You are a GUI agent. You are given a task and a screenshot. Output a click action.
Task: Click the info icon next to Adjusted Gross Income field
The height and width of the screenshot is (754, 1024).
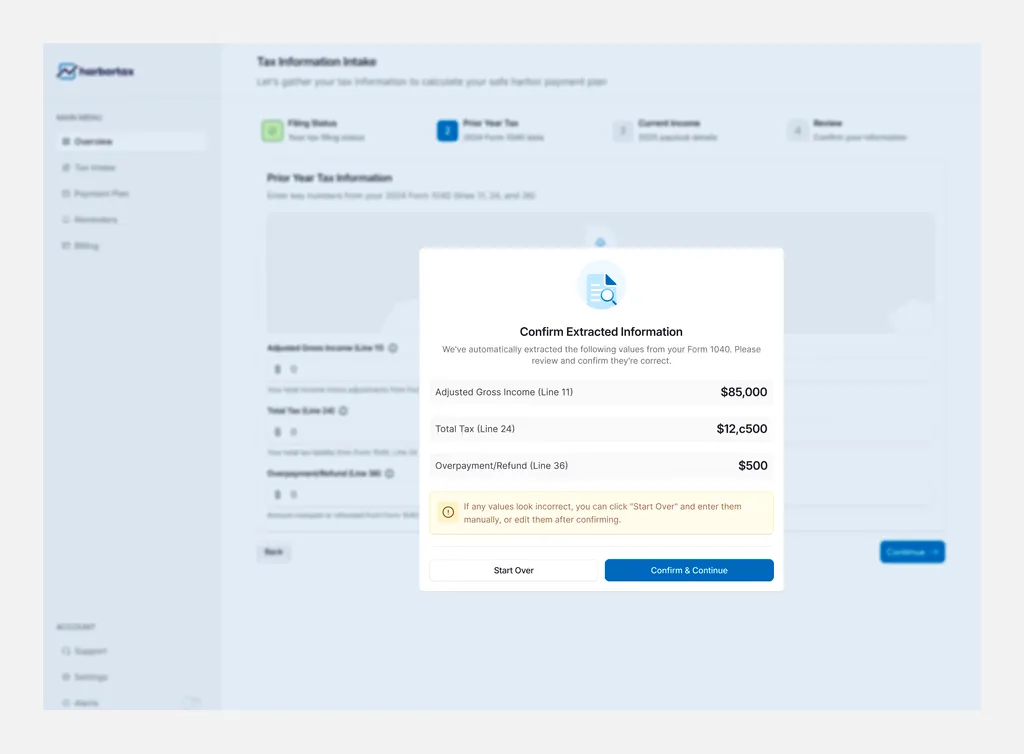(x=393, y=348)
